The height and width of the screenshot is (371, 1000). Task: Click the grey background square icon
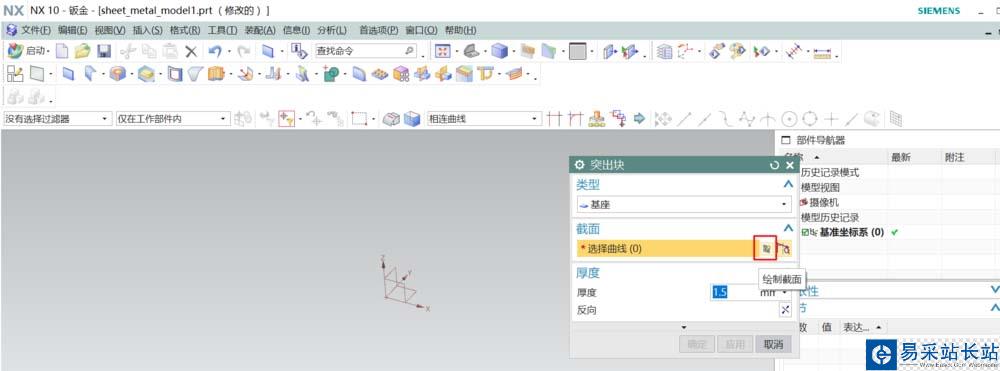click(x=577, y=52)
